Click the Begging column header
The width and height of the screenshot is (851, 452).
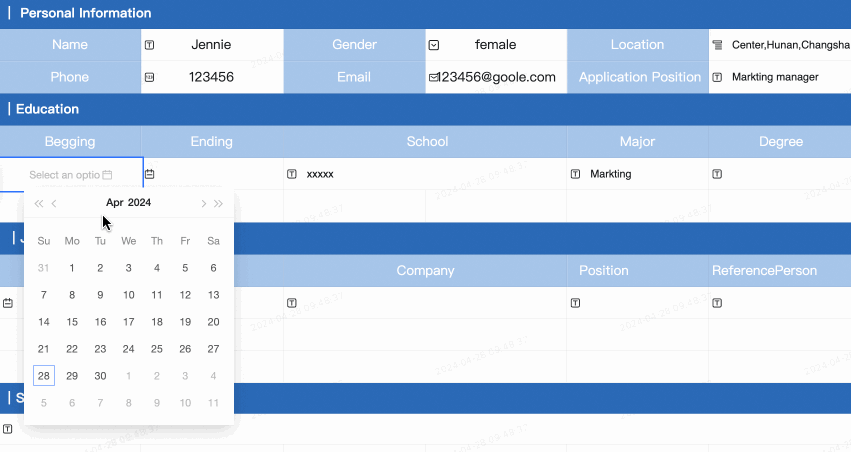click(70, 142)
